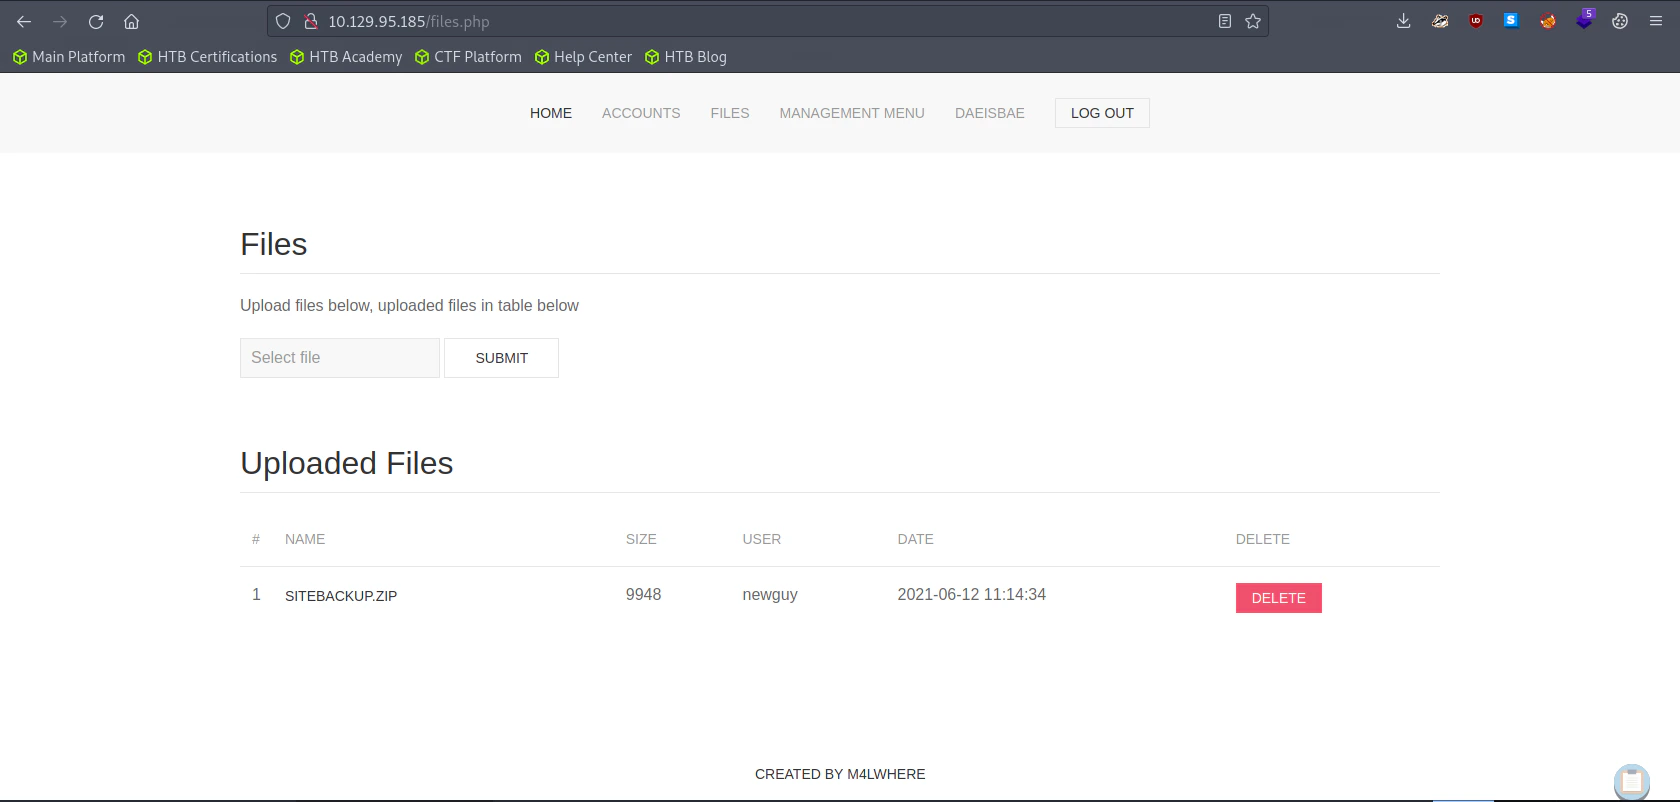Click the uBlock Origin extension icon
Image resolution: width=1680 pixels, height=802 pixels.
(1476, 21)
